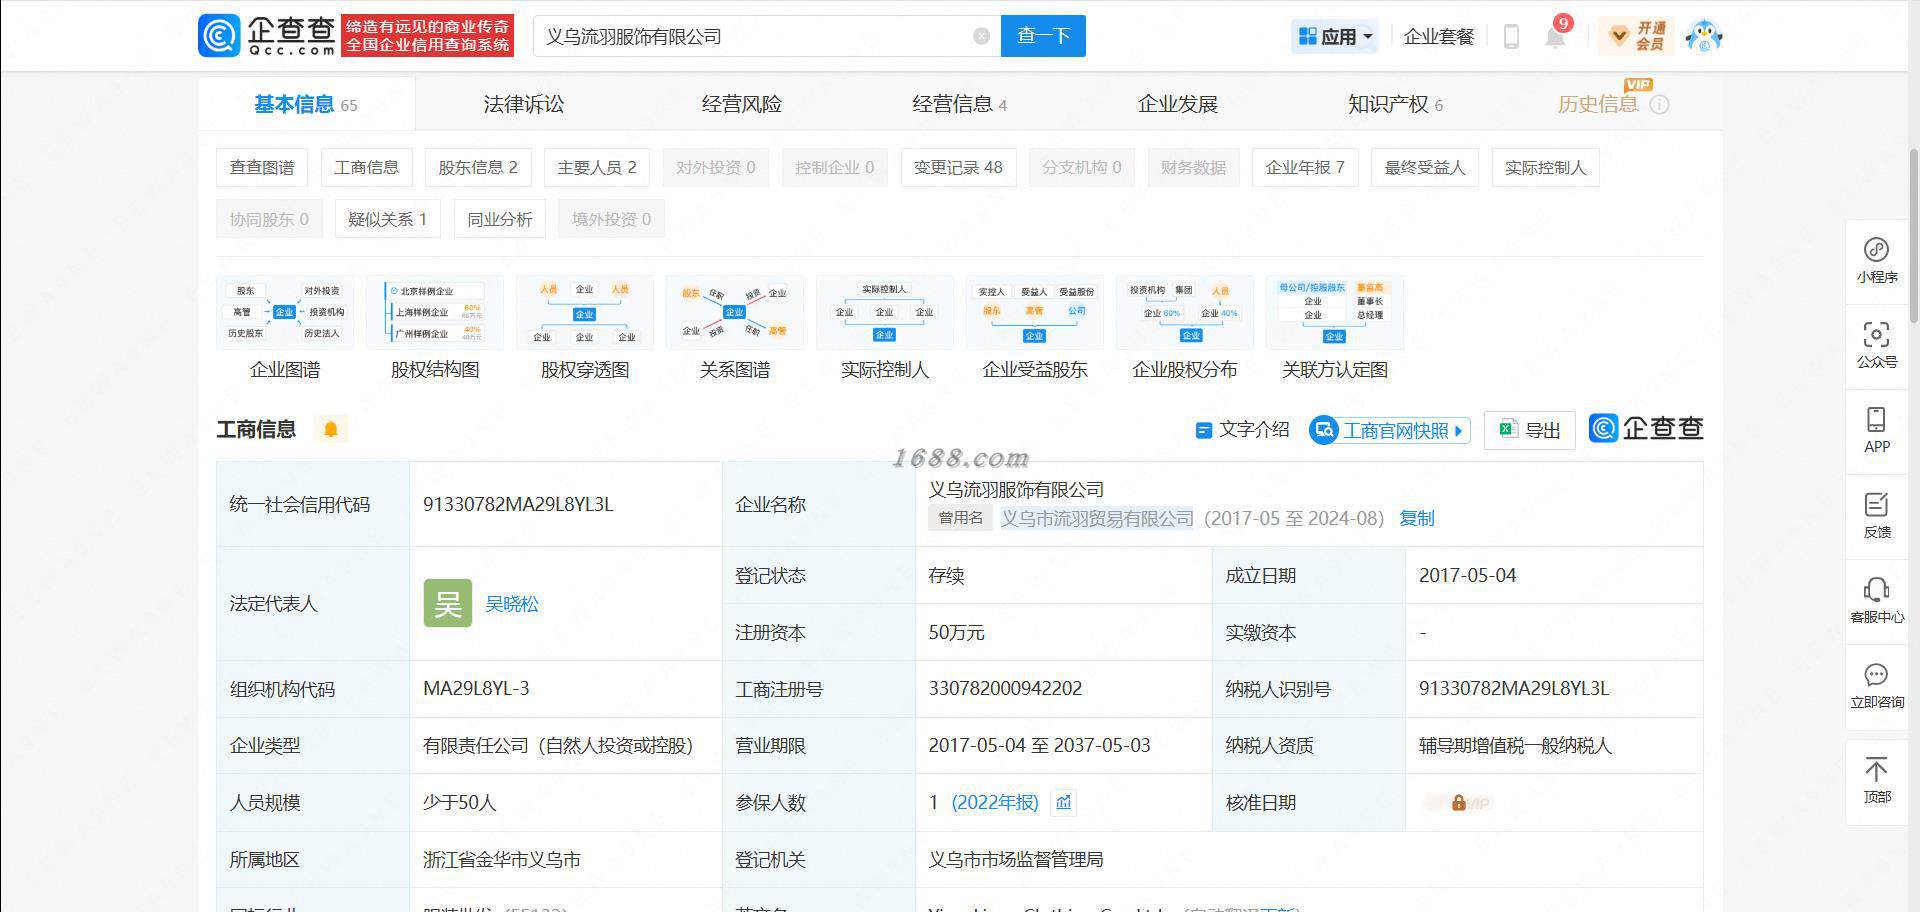This screenshot has width=1920, height=912.
Task: Click the 开通会员 membership button
Action: pyautogui.click(x=1636, y=36)
